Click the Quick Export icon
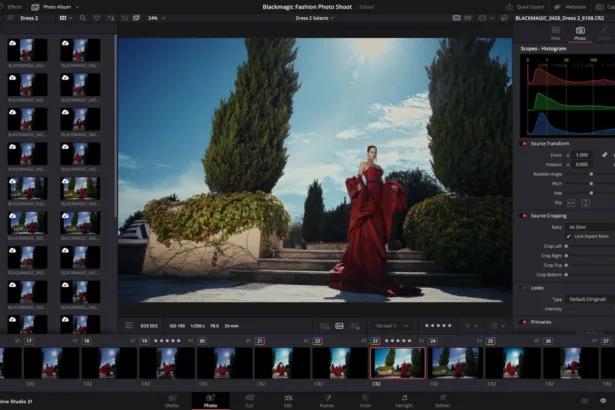Screen dimensions: 615x410 tap(509, 5)
